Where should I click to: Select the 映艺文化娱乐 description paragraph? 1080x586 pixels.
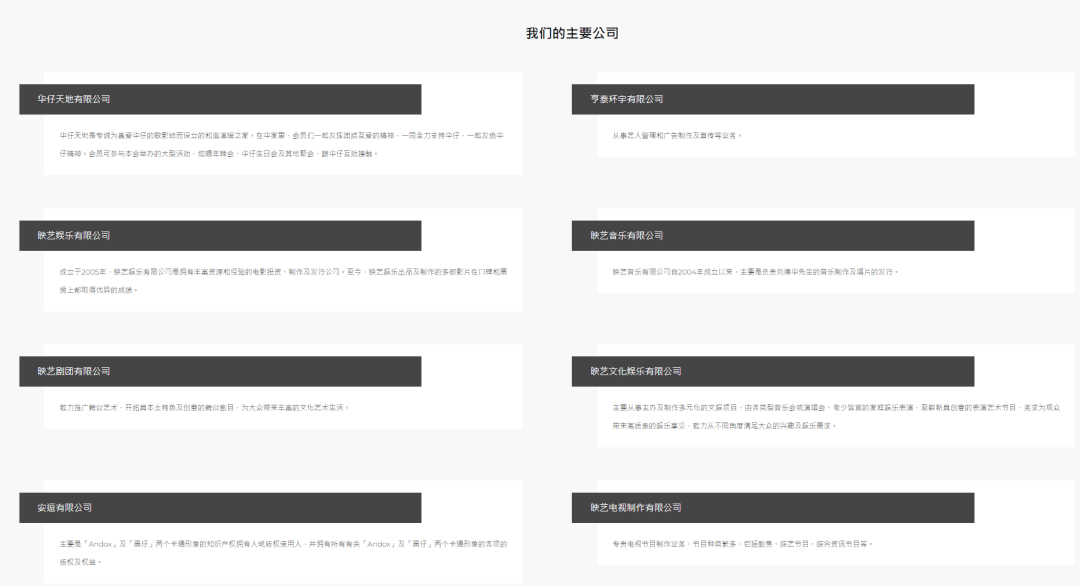836,417
